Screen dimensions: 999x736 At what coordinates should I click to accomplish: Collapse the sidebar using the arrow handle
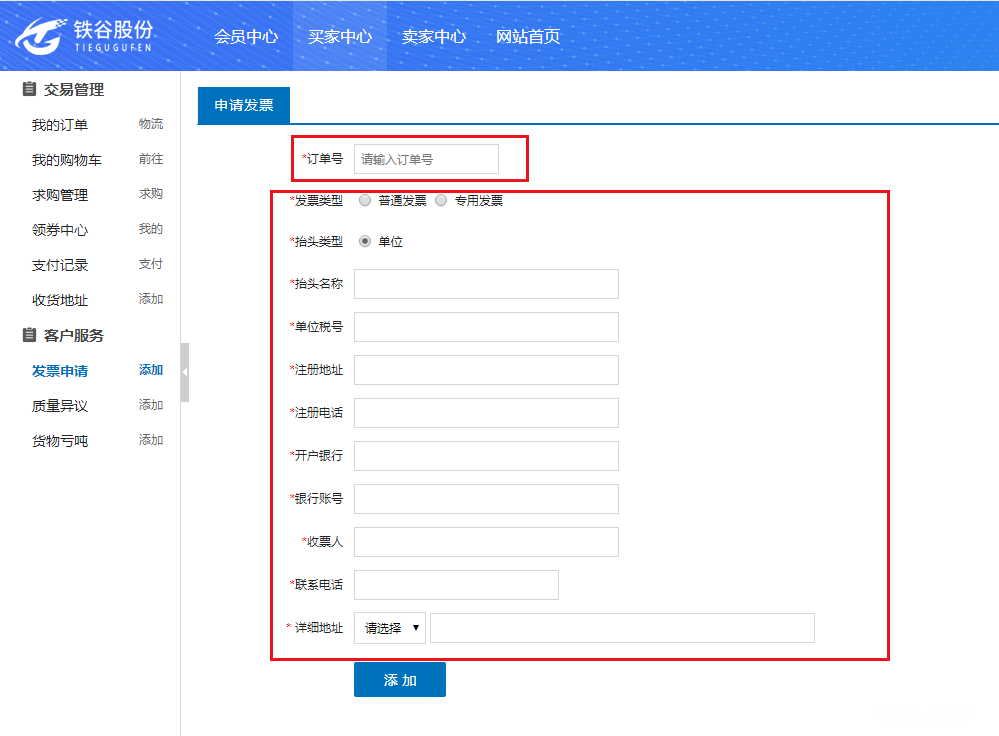coord(184,372)
